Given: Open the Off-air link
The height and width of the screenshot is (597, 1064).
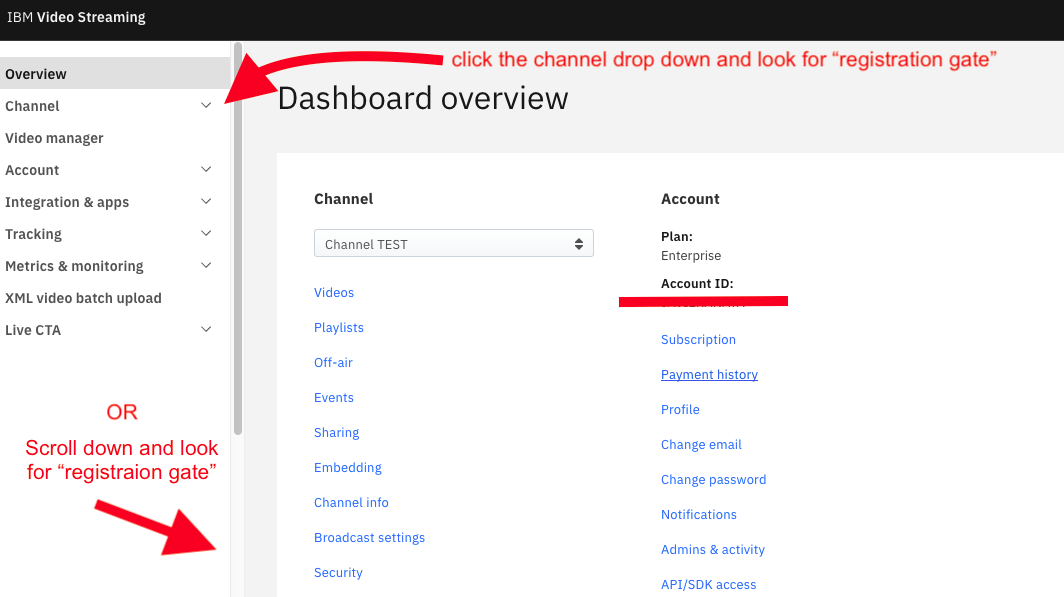Looking at the screenshot, I should pyautogui.click(x=333, y=362).
